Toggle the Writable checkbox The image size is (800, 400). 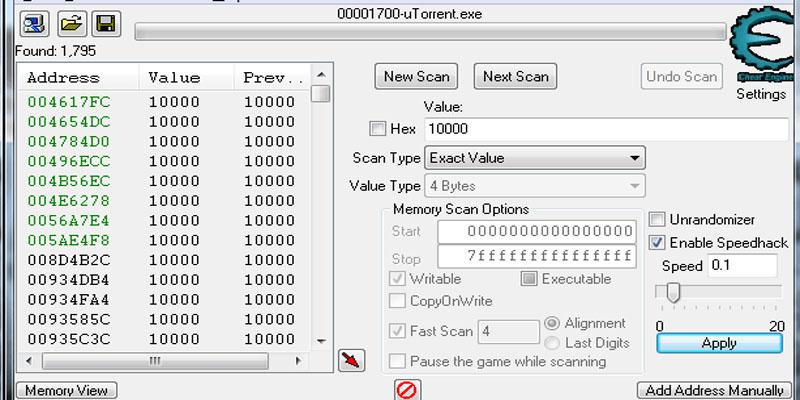(x=397, y=279)
